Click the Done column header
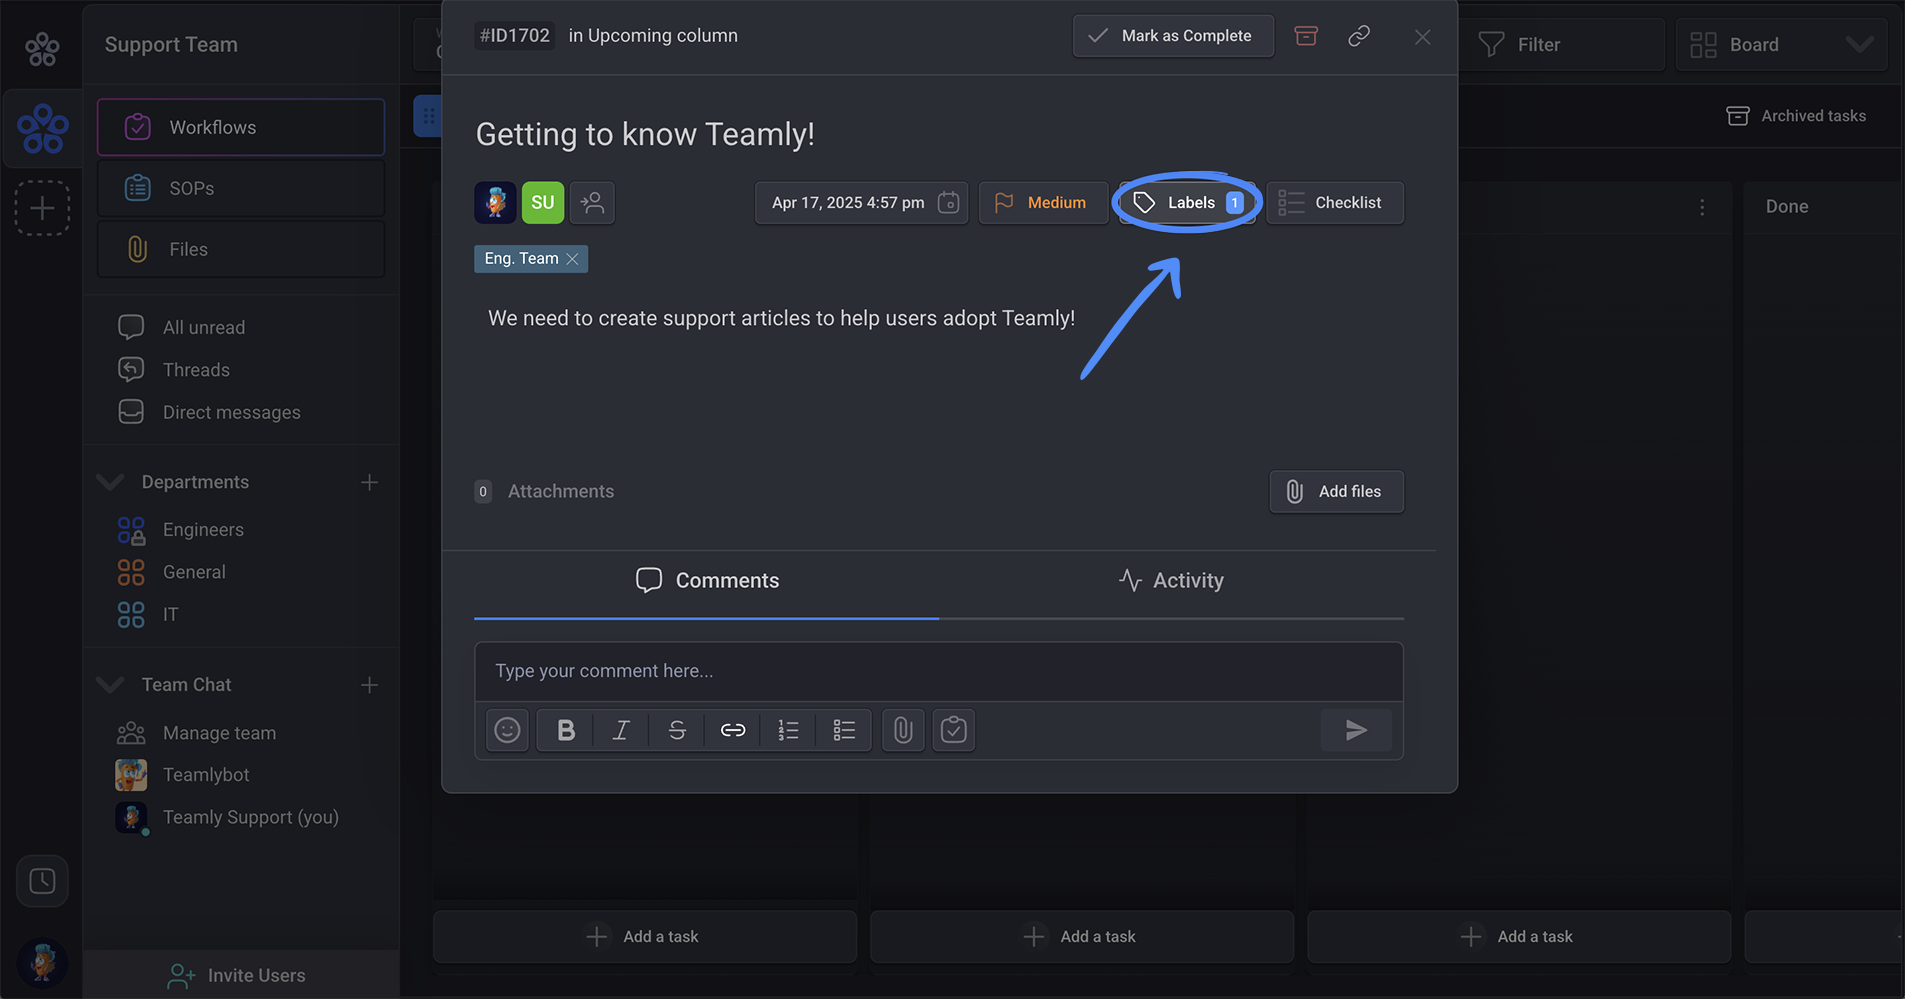The width and height of the screenshot is (1905, 999). coord(1787,207)
